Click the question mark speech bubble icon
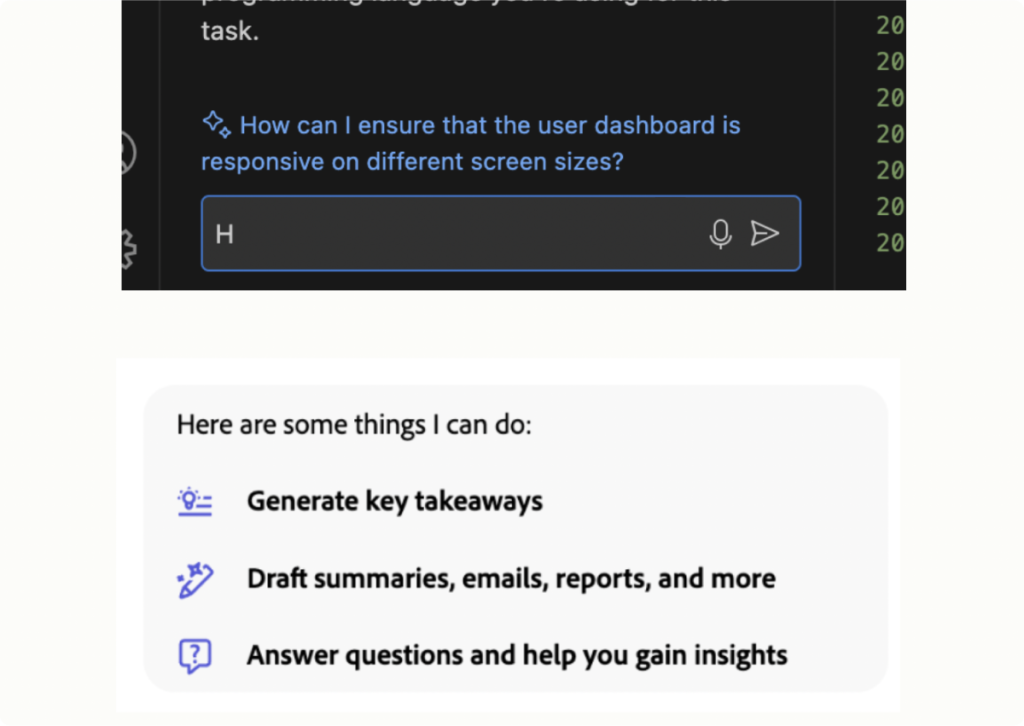Screen dimensions: 1024x726 (x=195, y=655)
